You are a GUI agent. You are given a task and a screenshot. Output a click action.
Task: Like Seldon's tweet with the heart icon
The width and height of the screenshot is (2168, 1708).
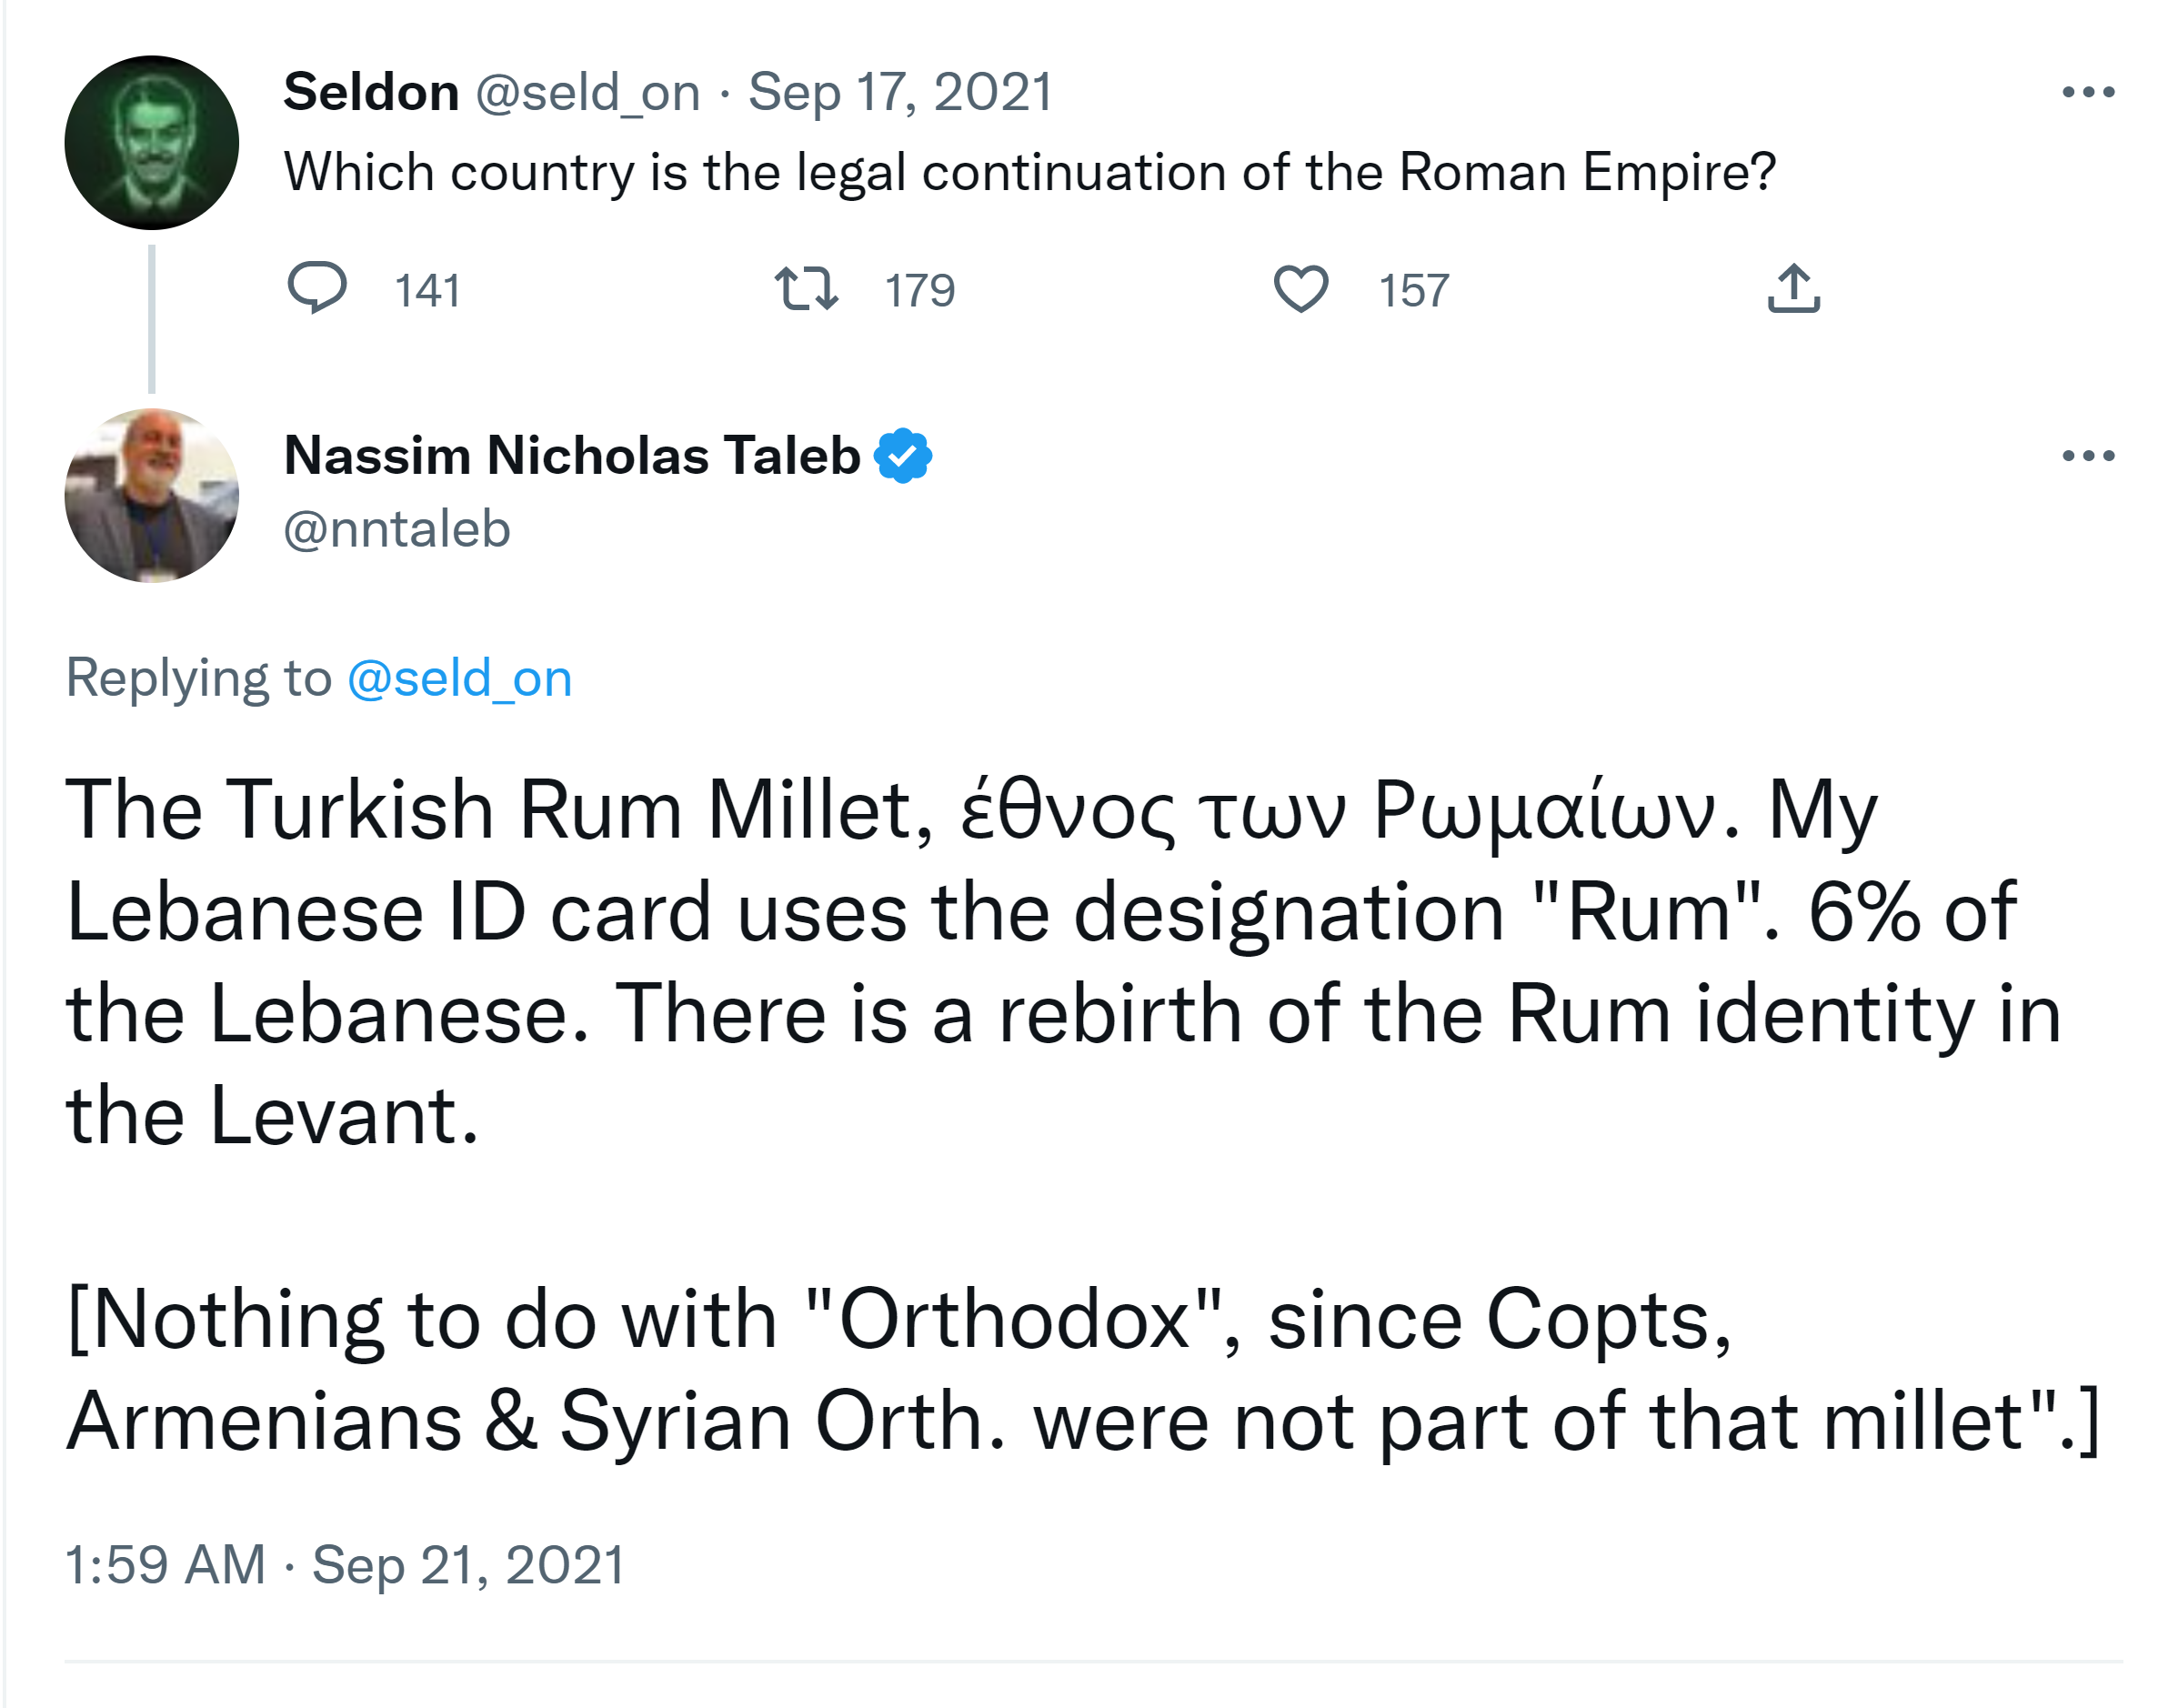pos(1300,288)
